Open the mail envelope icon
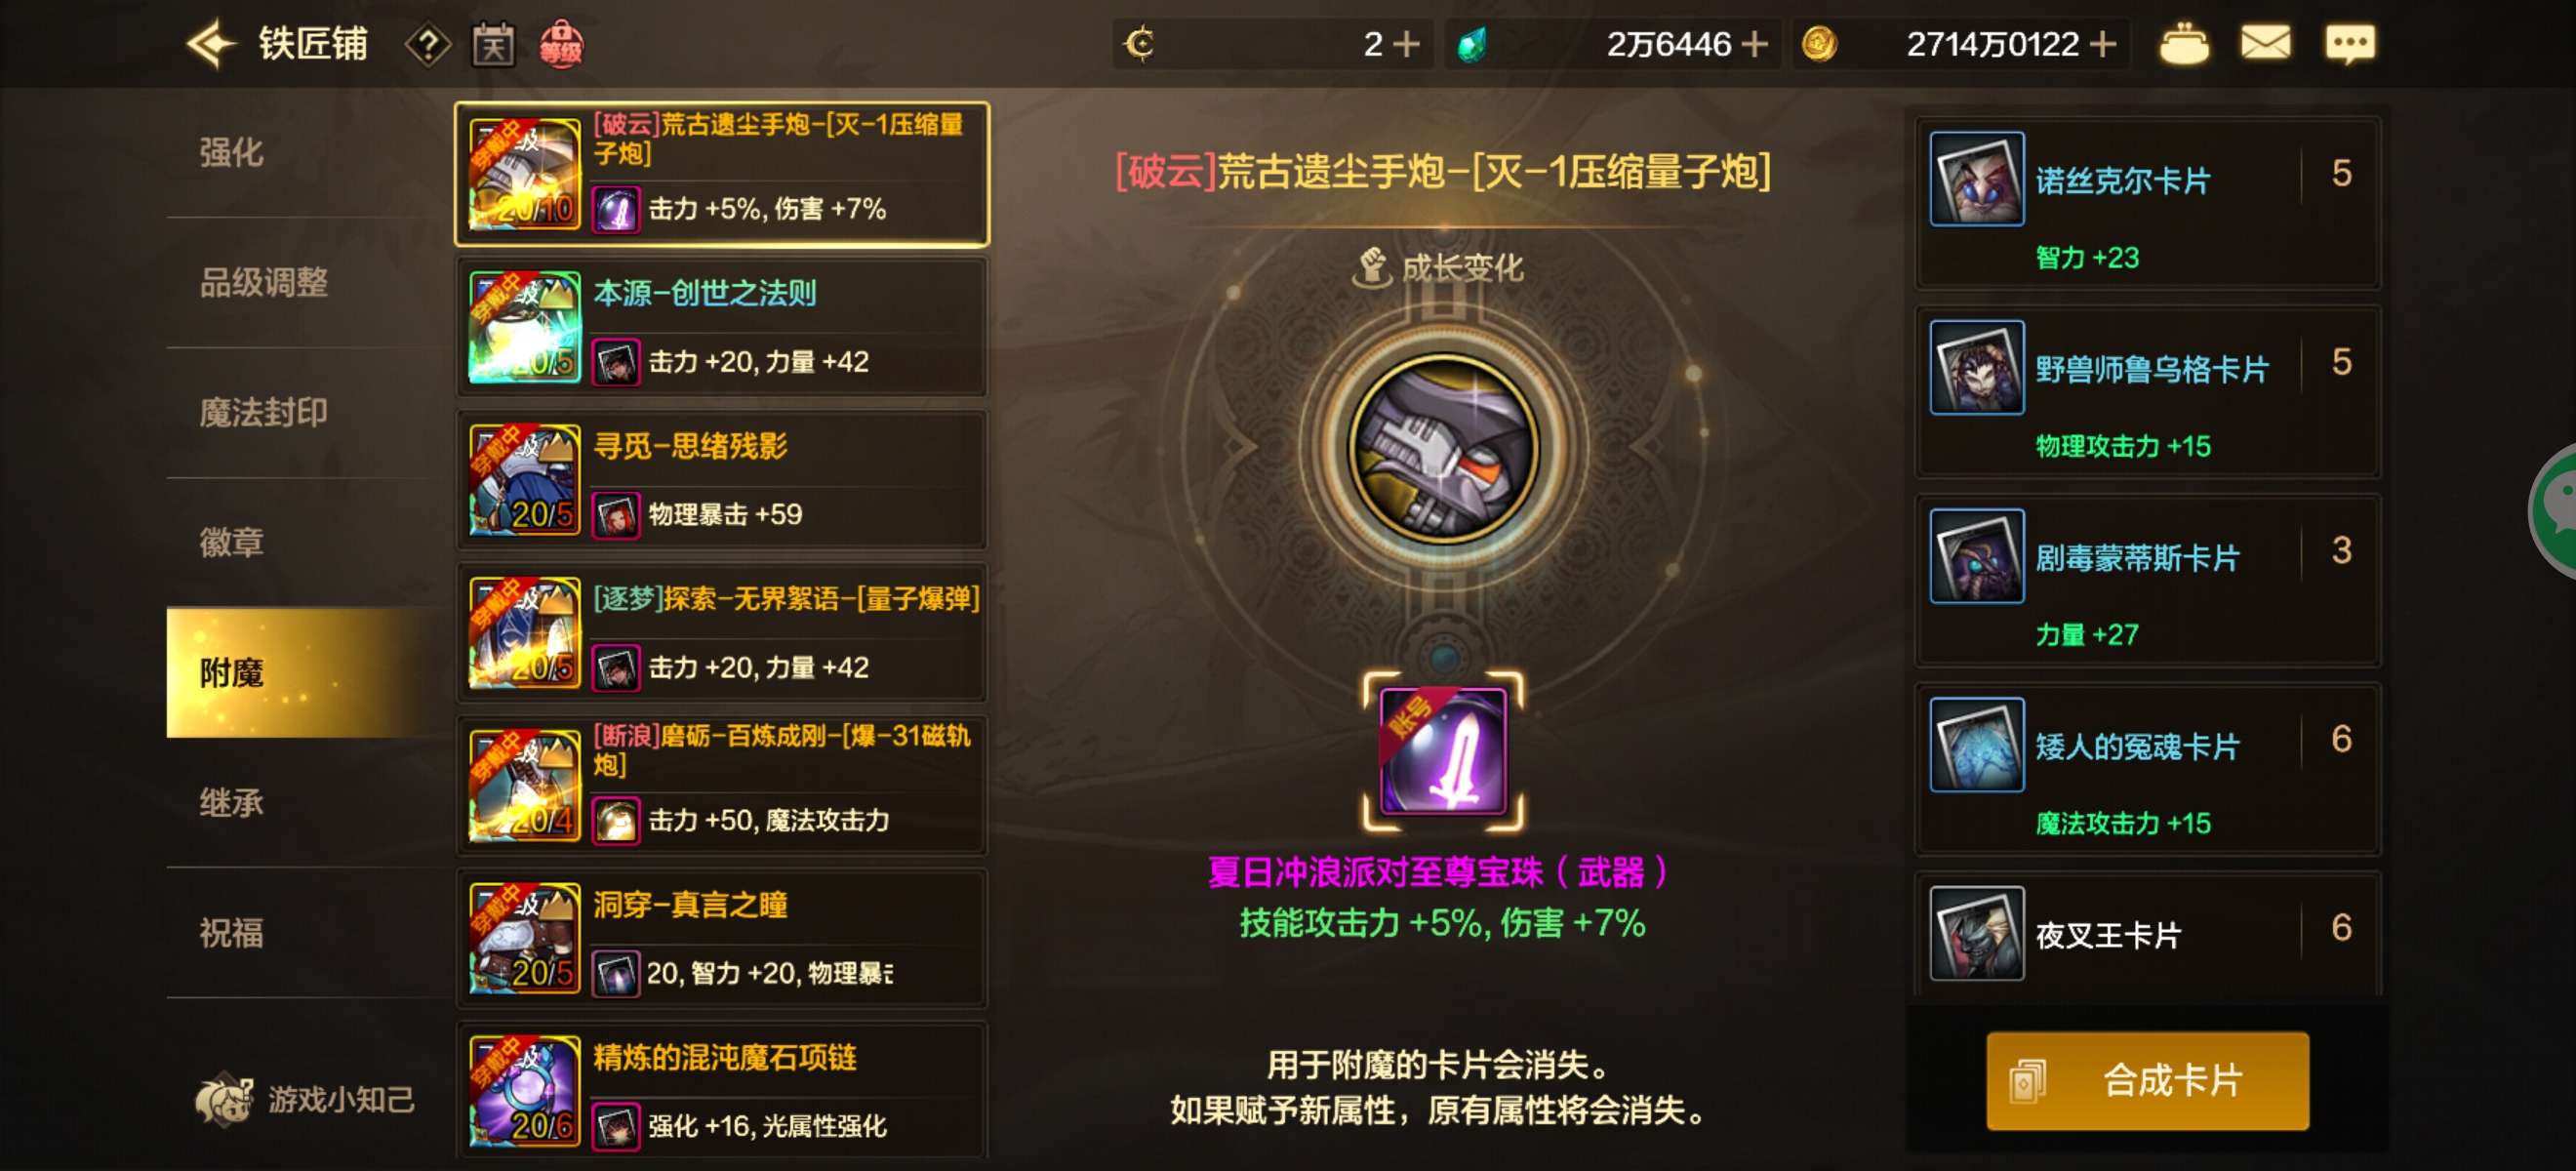Screen dimensions: 2576x1171 point(2264,44)
